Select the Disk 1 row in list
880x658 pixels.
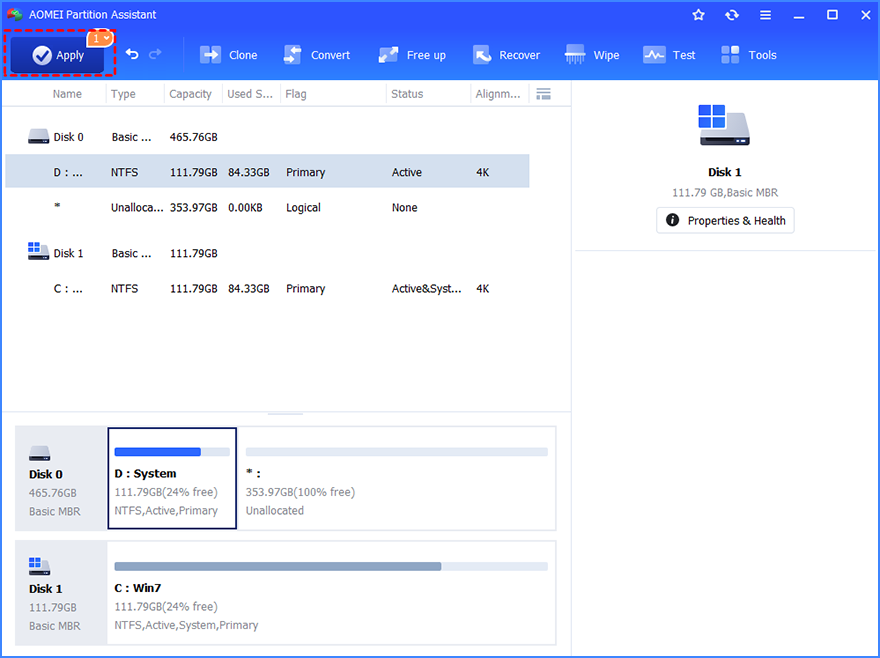267,253
